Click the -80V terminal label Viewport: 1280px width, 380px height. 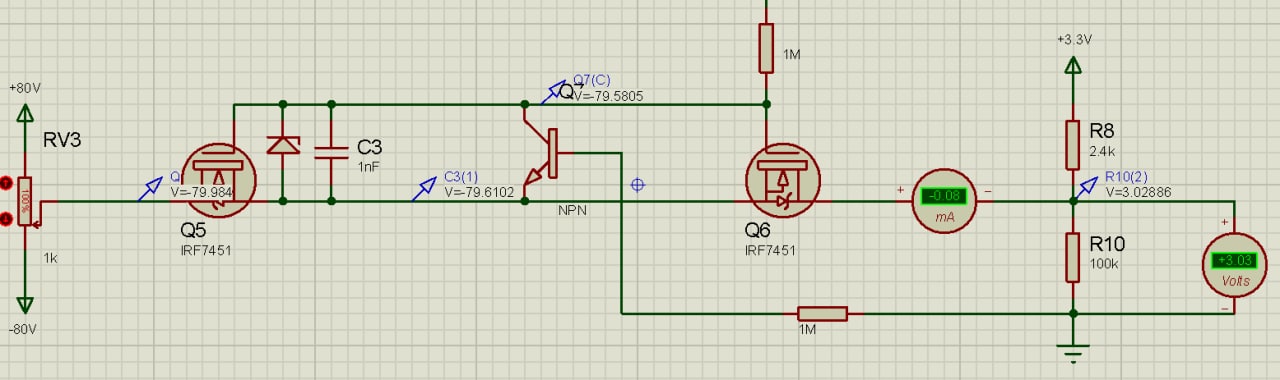click(23, 329)
